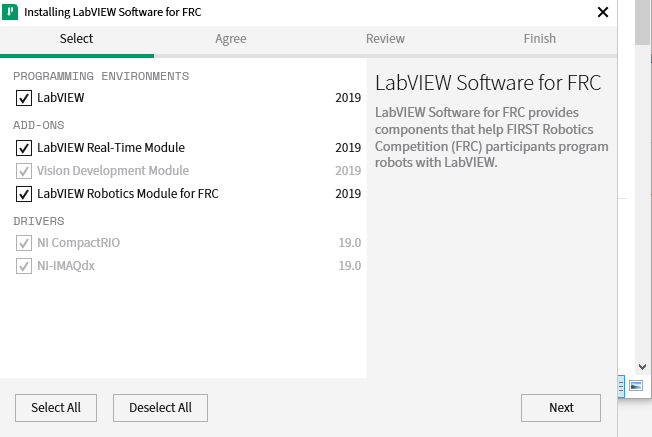Click the NI-IMAQdx driver checkbox
This screenshot has width=652, height=437.
point(24,266)
